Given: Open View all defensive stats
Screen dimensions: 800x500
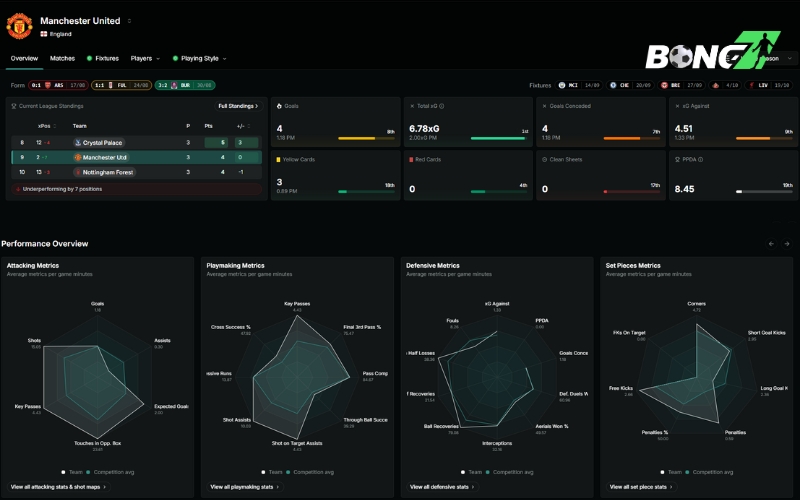Looking at the screenshot, I should [443, 487].
